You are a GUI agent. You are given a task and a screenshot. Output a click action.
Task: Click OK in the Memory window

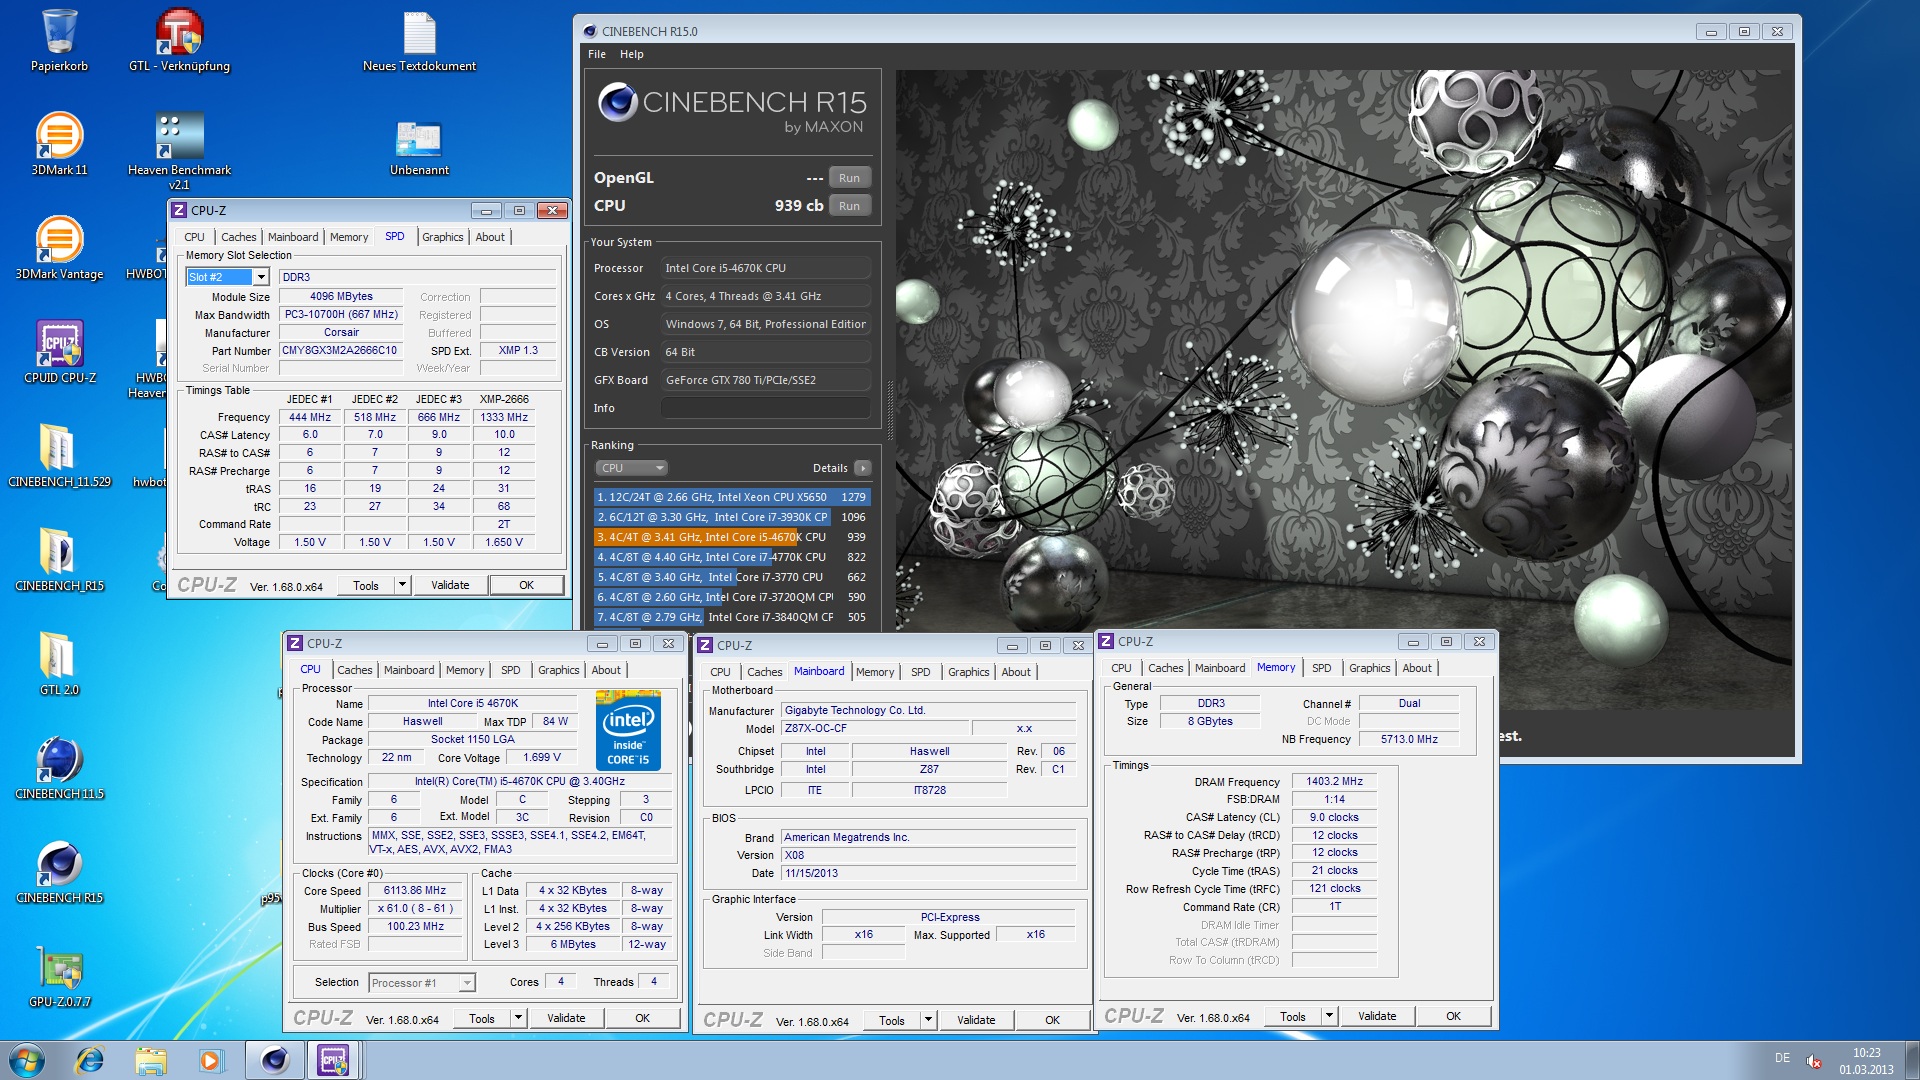(x=1453, y=1016)
